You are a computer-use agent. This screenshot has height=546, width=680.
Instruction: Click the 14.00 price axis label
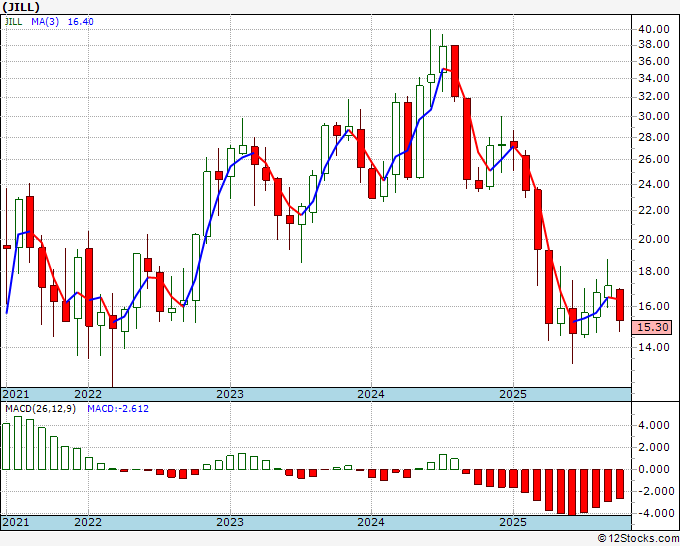pyautogui.click(x=654, y=347)
